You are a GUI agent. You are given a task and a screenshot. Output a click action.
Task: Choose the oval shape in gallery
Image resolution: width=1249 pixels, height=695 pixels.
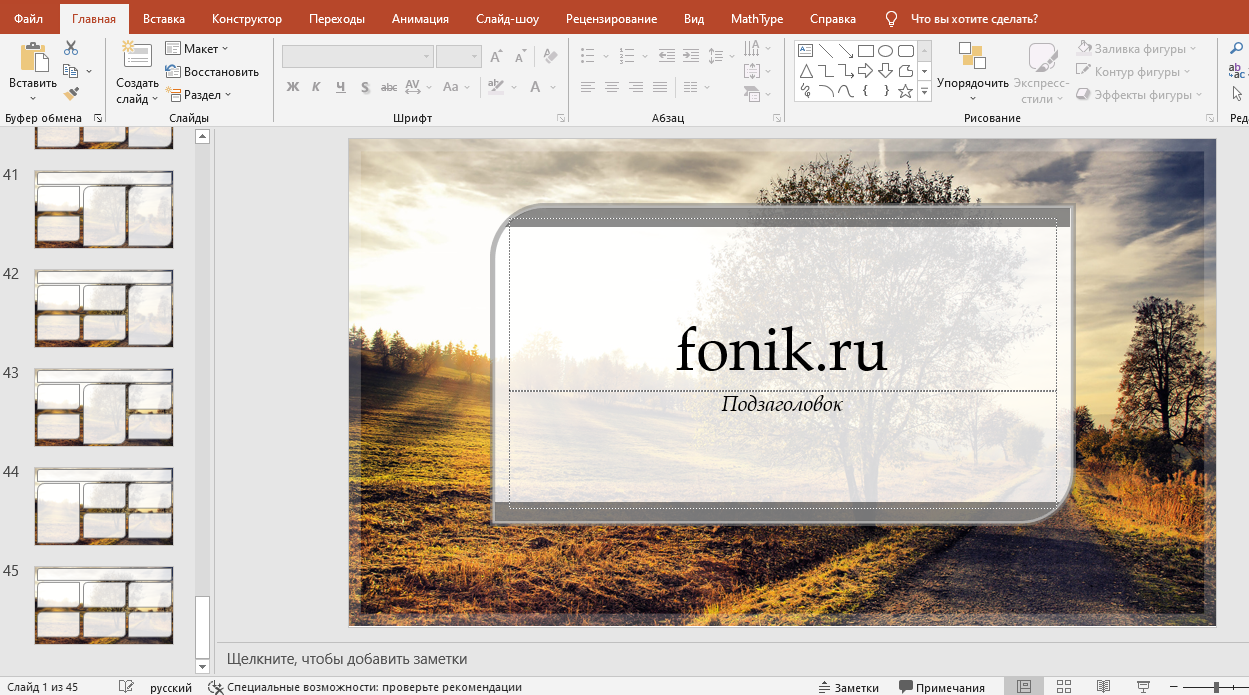(886, 51)
